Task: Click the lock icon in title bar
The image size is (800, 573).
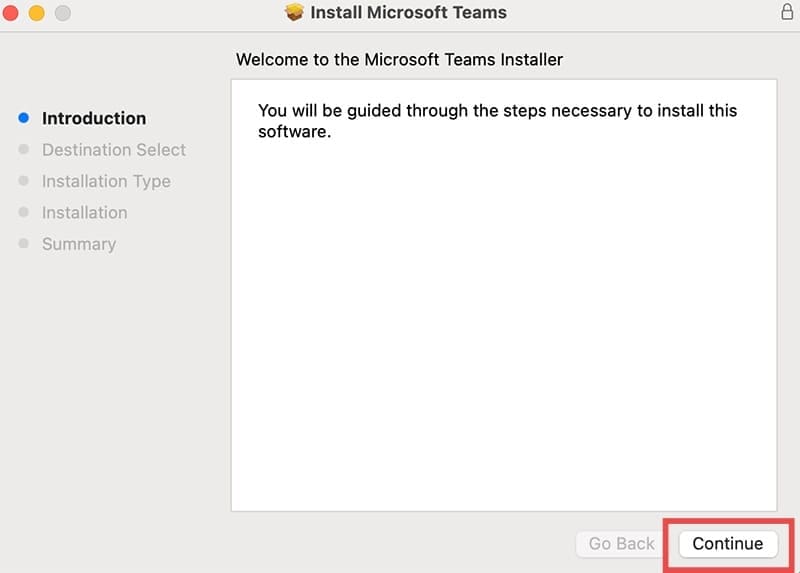Action: coord(786,12)
